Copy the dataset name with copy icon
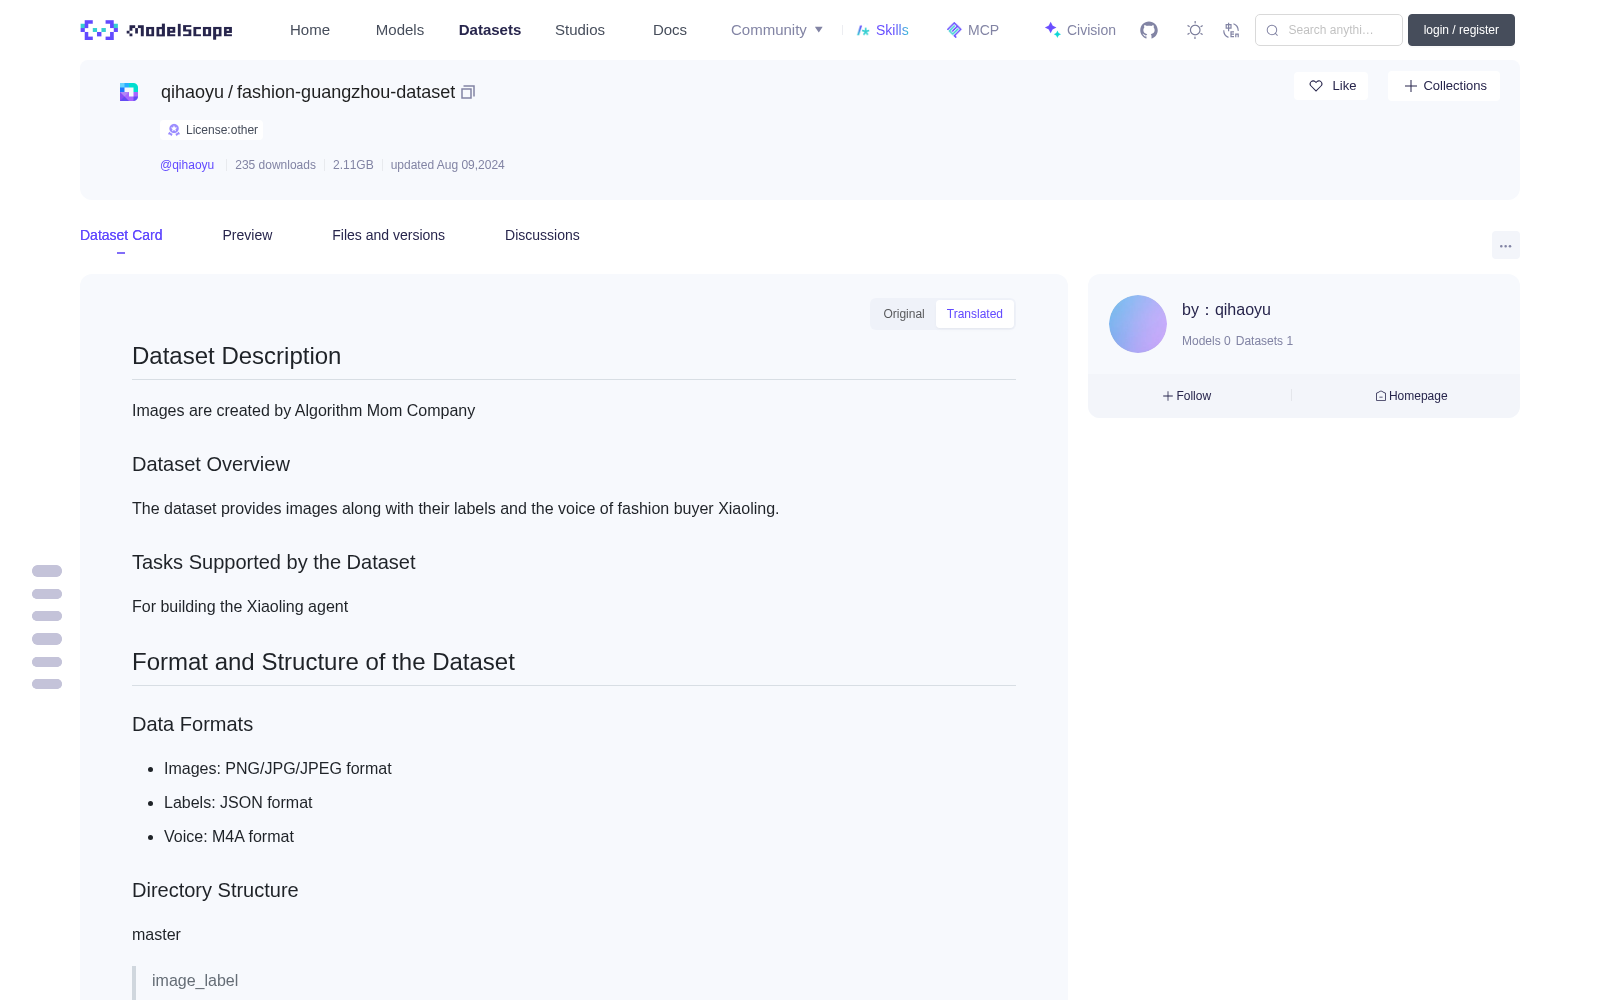Viewport: 1600px width, 1000px height. pyautogui.click(x=468, y=92)
